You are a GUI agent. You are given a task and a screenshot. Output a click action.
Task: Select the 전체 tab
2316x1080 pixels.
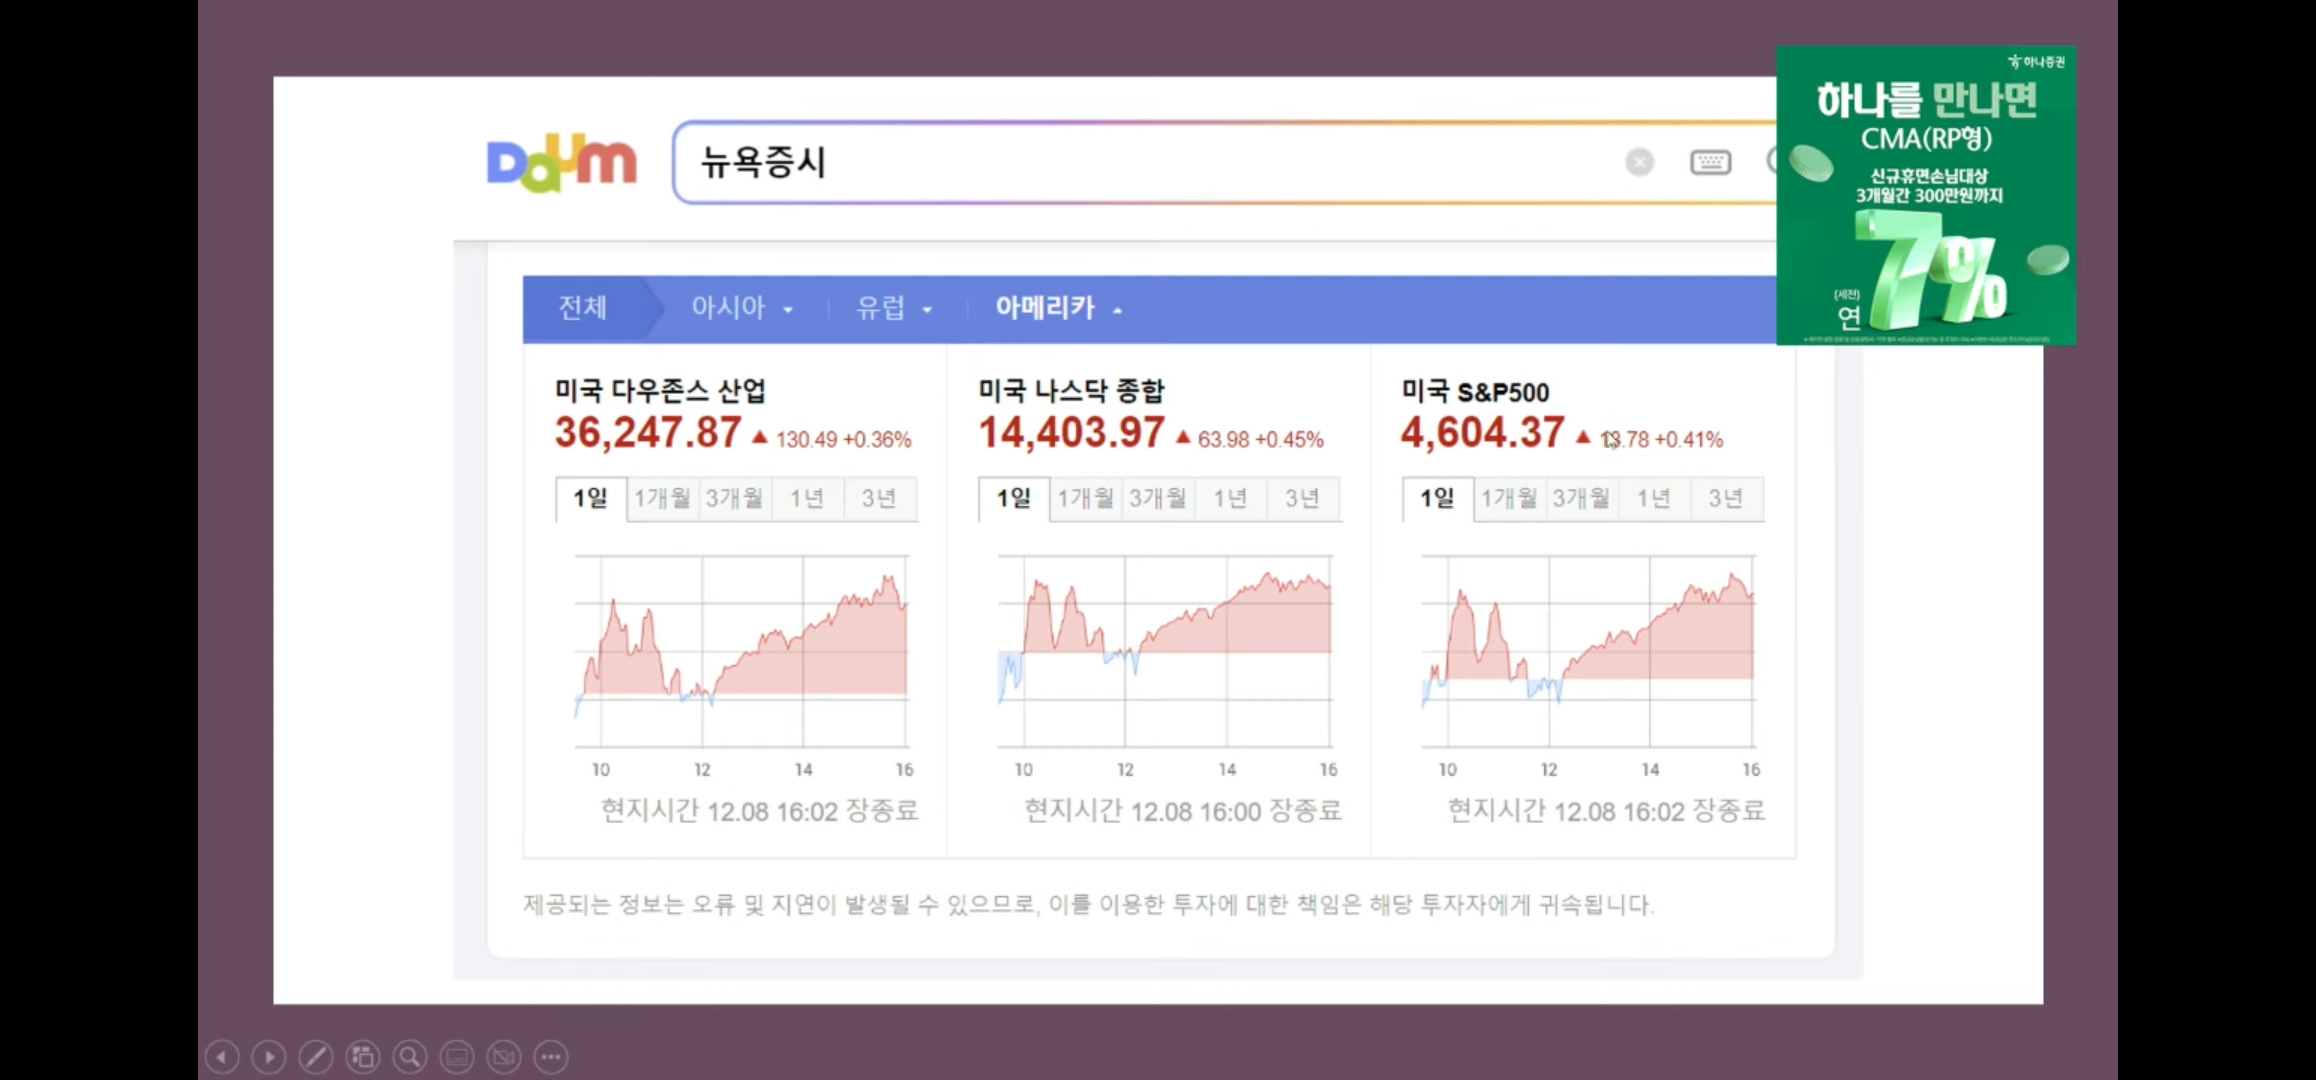[x=583, y=308]
